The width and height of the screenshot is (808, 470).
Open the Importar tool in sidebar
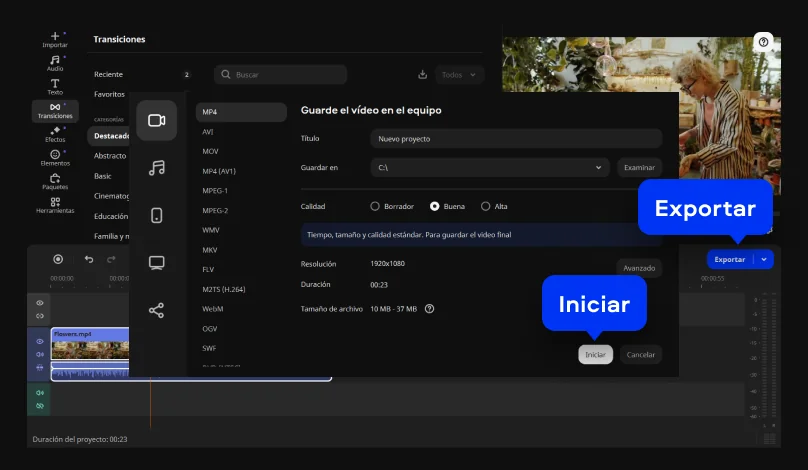point(55,39)
